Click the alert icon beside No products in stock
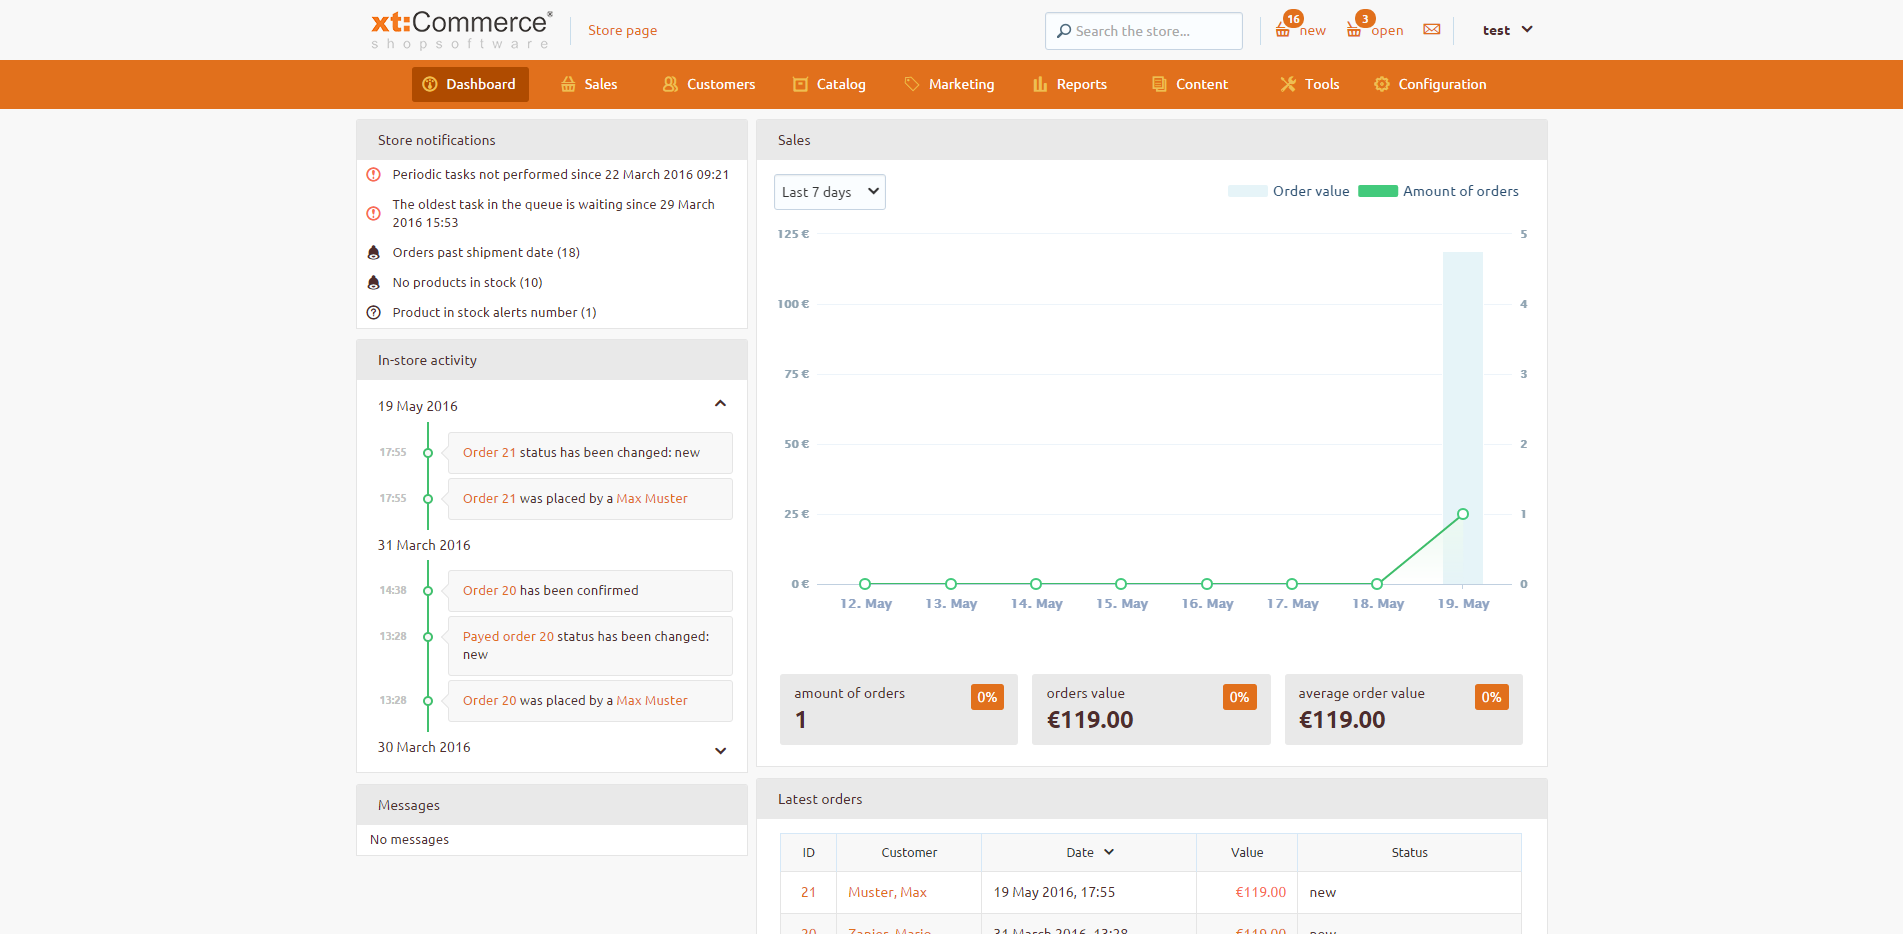 click(x=373, y=282)
